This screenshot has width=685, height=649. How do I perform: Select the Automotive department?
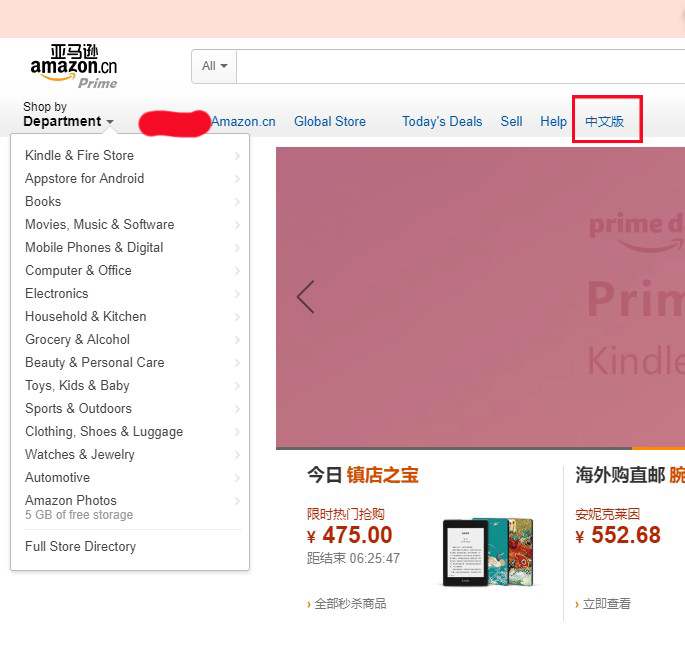point(57,477)
